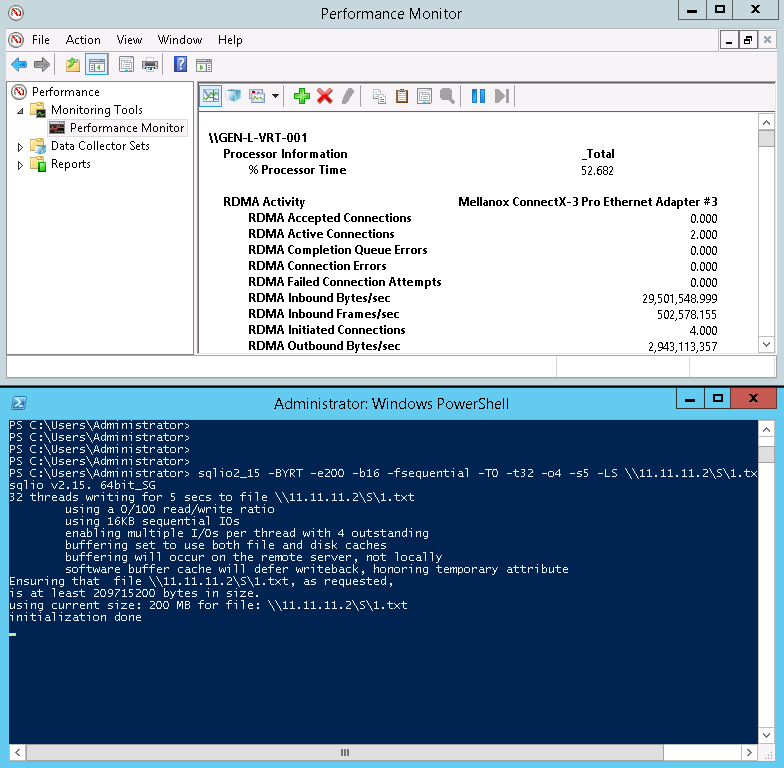
Task: Expand the Data Collector Sets node
Action: pyautogui.click(x=20, y=147)
